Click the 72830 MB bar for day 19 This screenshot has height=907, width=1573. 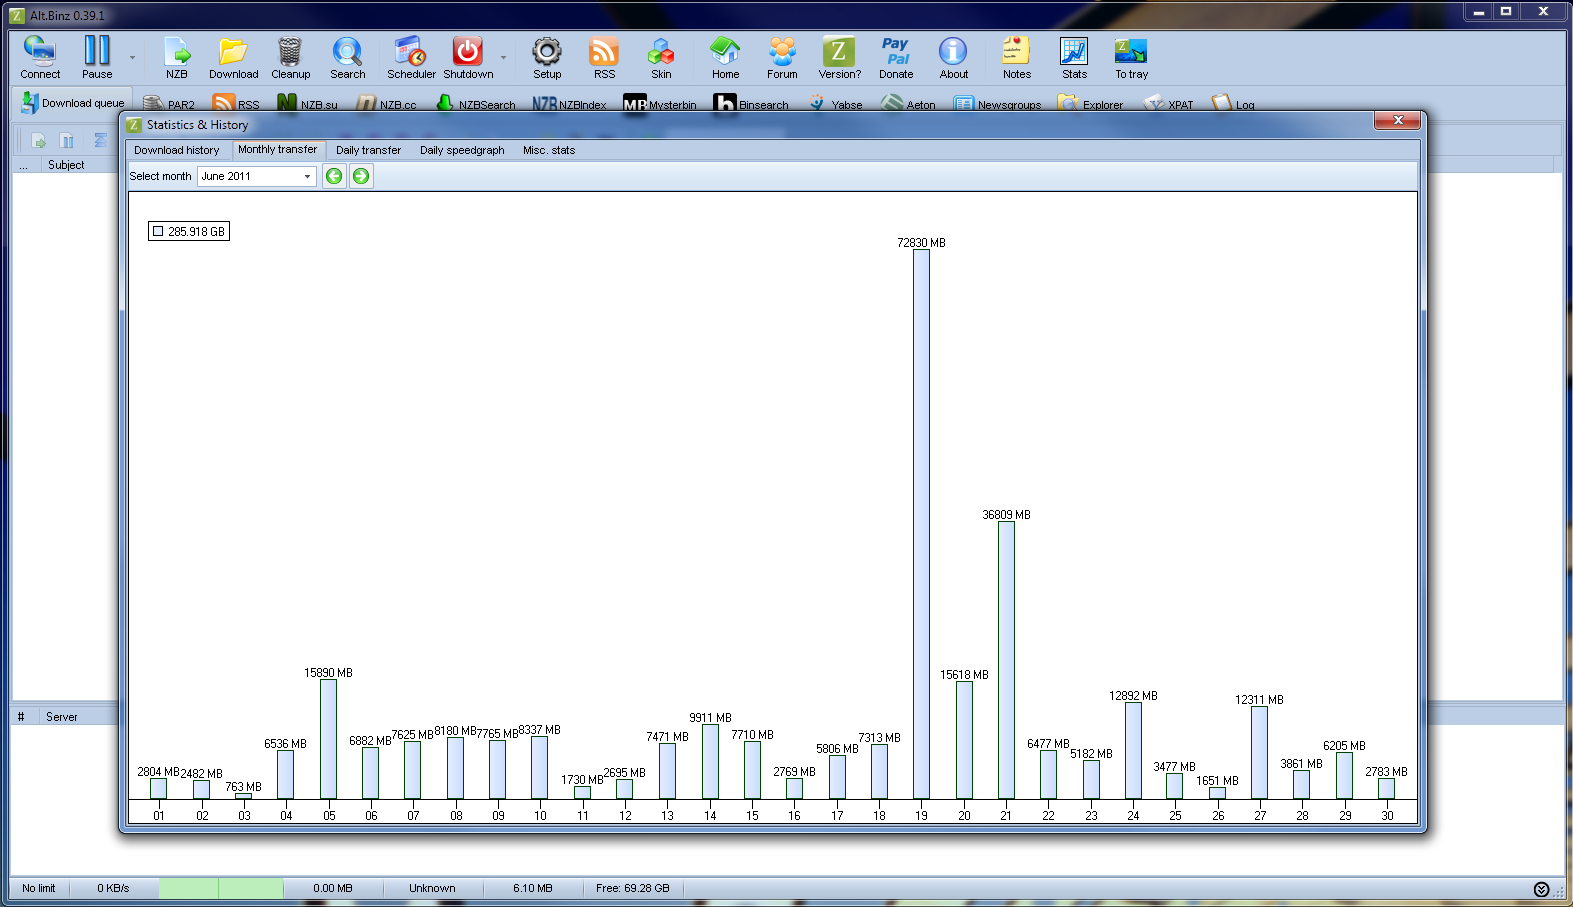pos(921,524)
